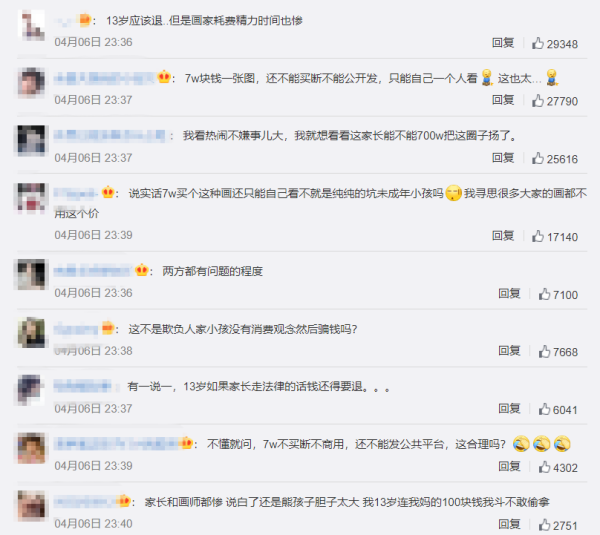Click the crown badge on 7w块钱 comment
Screen dimensions: 600x535
pos(164,77)
